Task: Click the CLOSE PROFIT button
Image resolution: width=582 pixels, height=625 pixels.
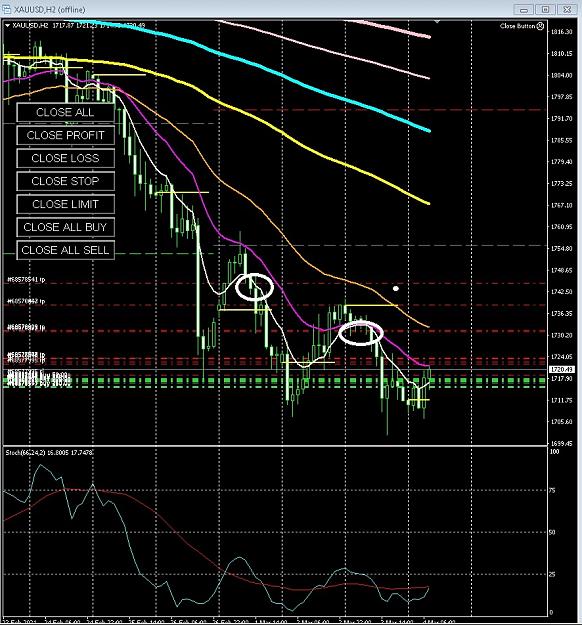Action: 65,136
